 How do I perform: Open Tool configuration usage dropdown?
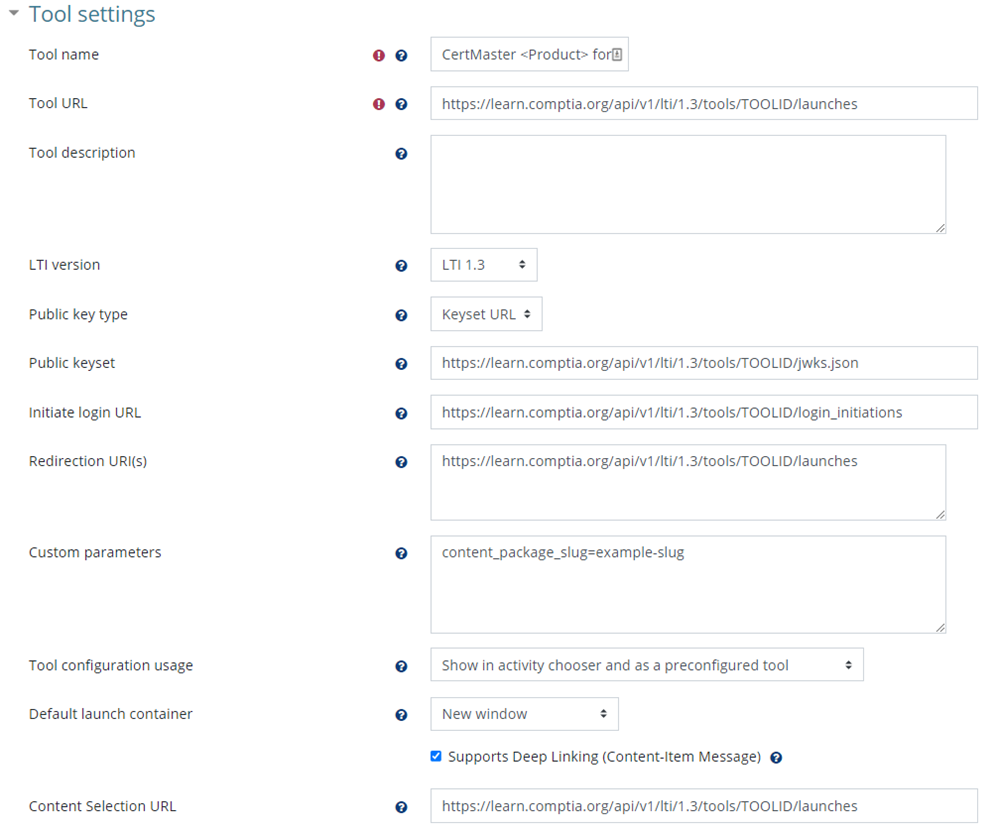[x=647, y=665]
